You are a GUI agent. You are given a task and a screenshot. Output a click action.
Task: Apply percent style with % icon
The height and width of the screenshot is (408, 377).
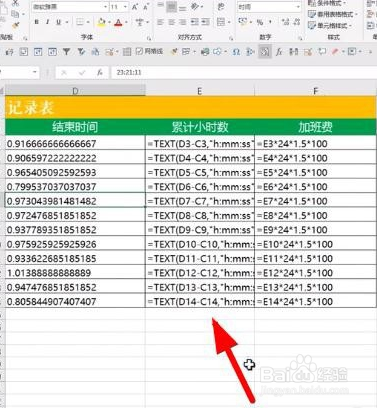tap(260, 22)
